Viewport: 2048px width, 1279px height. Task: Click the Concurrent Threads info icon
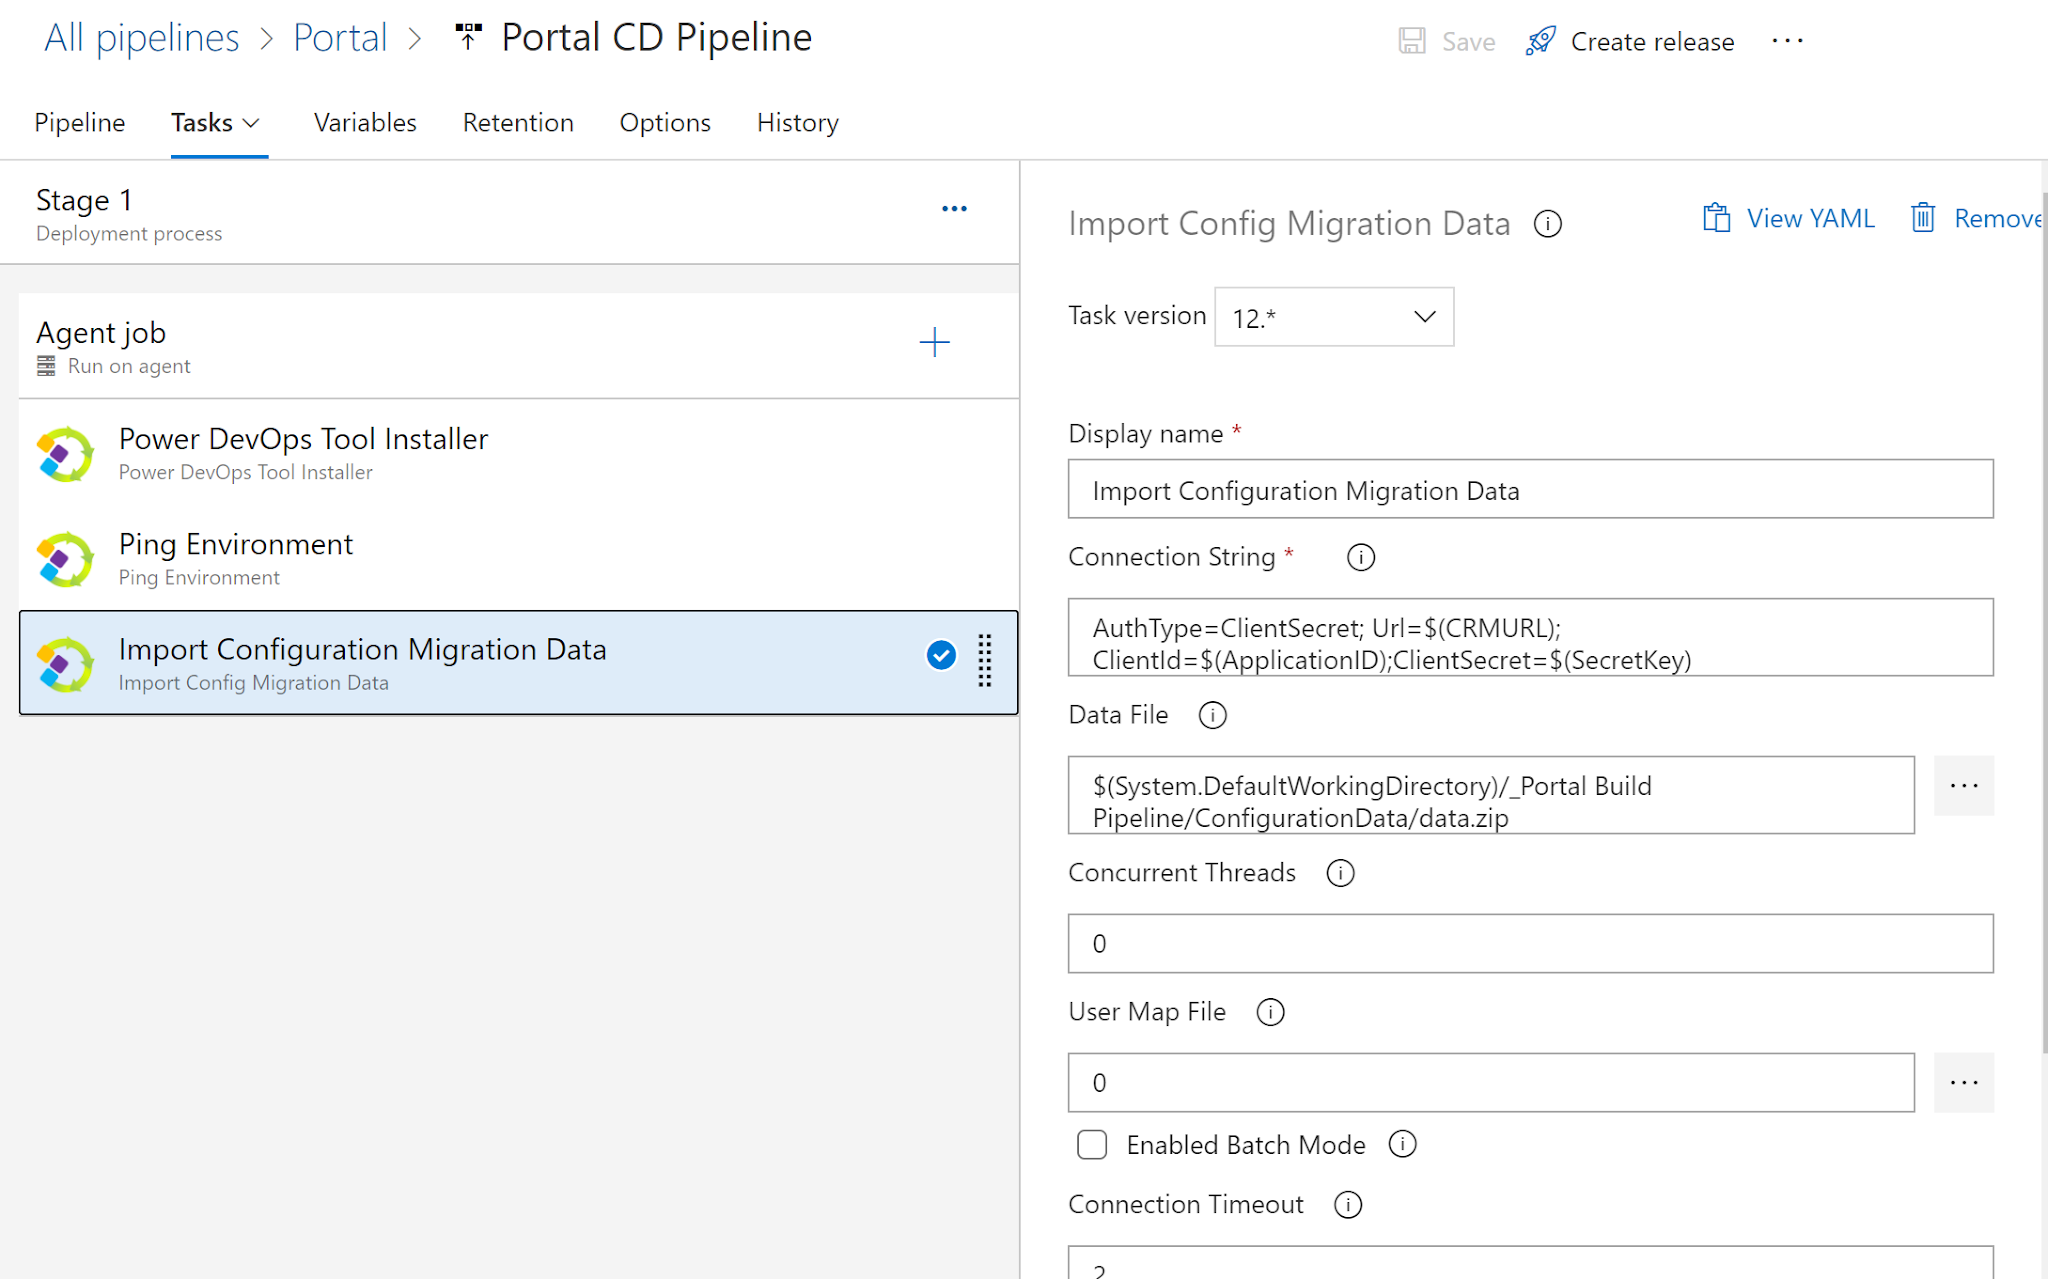click(1340, 873)
